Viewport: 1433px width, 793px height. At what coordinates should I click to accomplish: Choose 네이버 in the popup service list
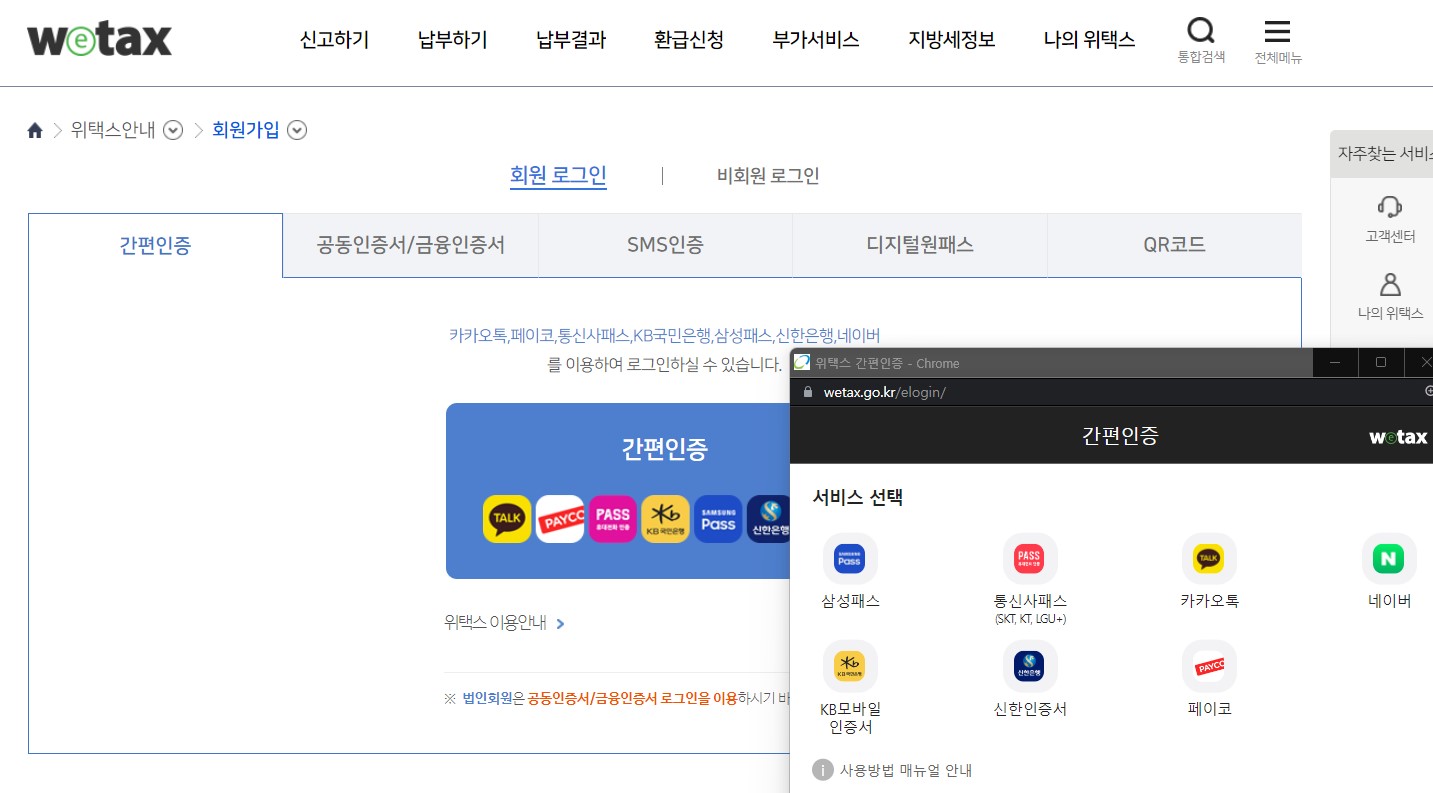[1389, 572]
